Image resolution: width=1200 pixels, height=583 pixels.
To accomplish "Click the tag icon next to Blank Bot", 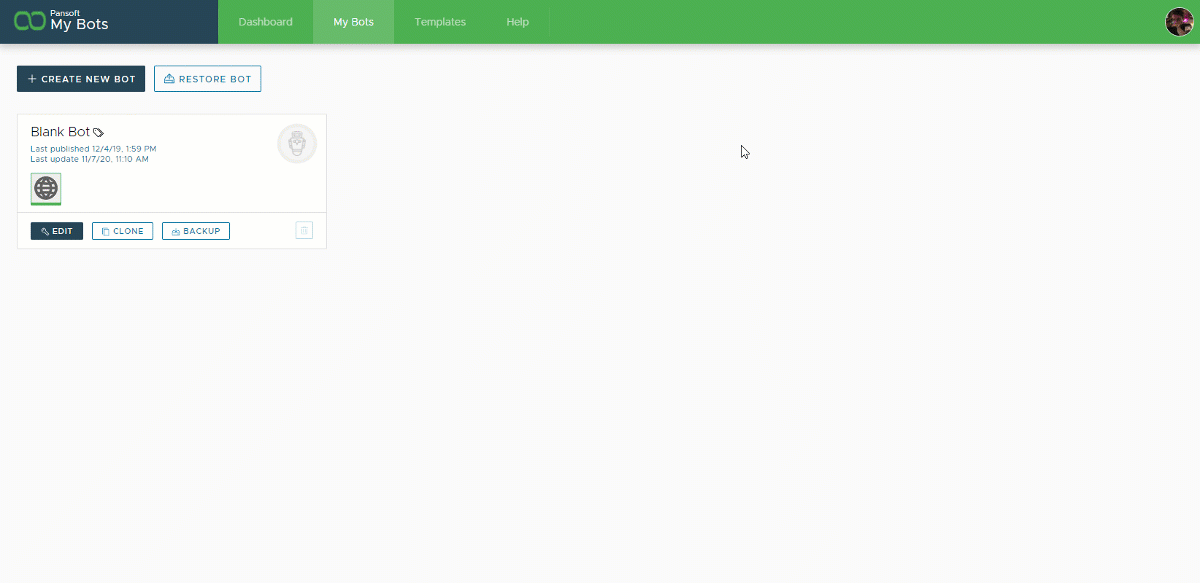I will [x=99, y=132].
